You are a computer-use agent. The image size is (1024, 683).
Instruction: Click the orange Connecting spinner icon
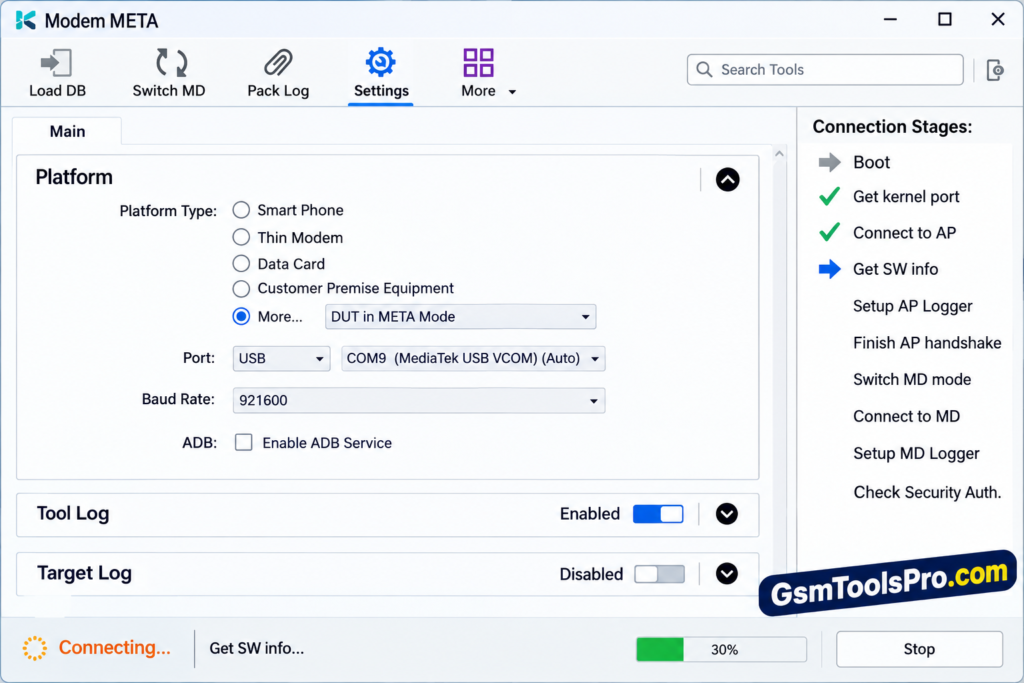point(35,648)
